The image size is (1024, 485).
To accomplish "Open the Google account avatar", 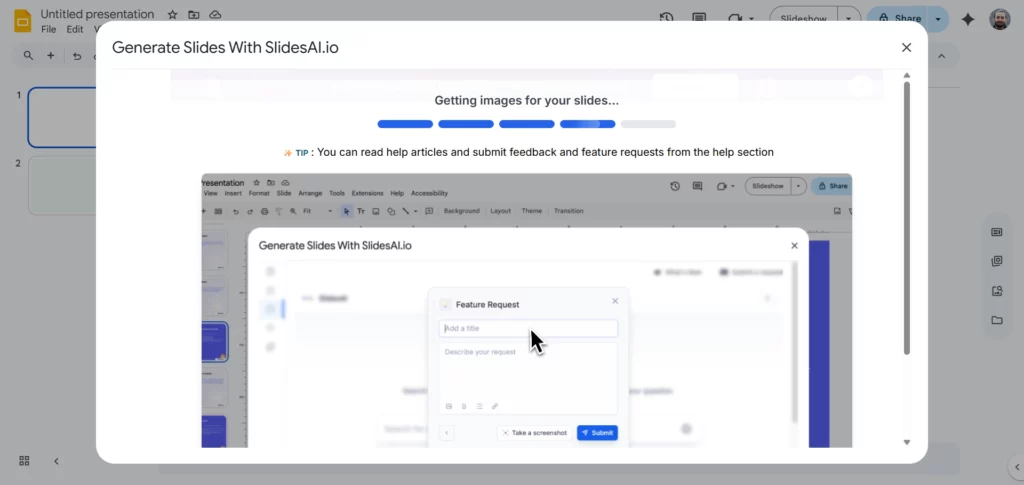I will 999,19.
